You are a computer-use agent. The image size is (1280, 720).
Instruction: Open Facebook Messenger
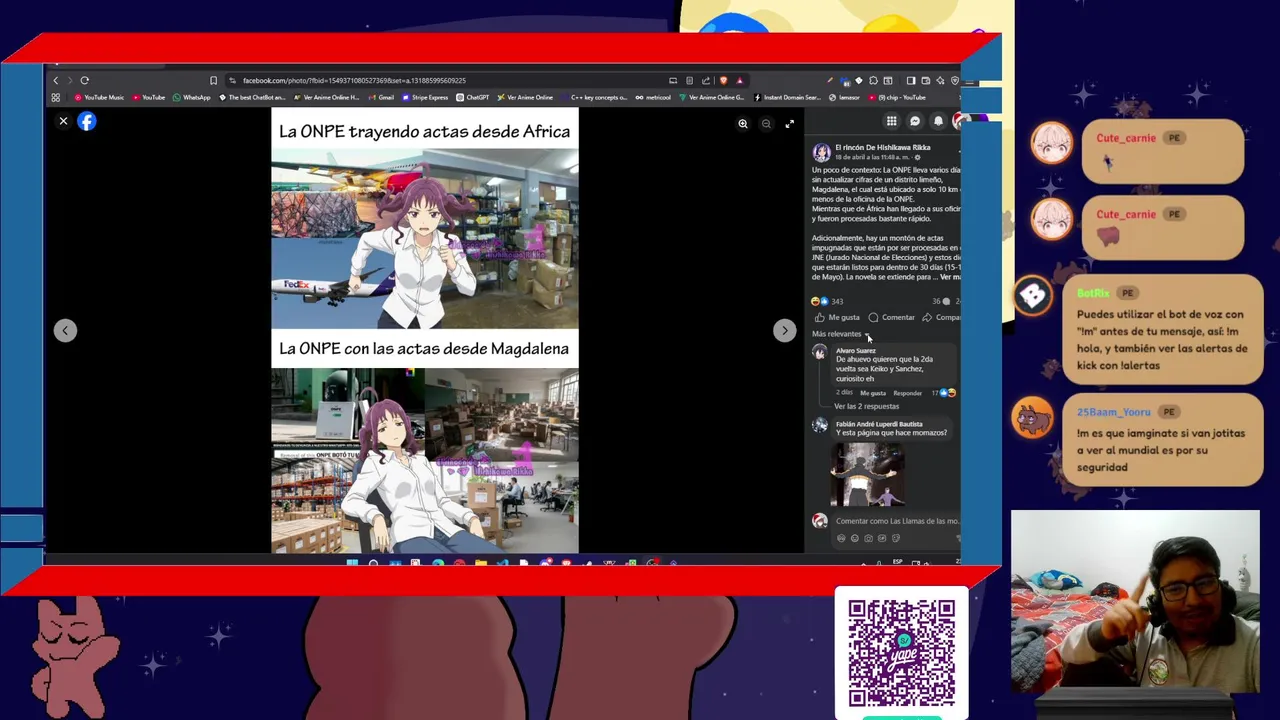914,121
